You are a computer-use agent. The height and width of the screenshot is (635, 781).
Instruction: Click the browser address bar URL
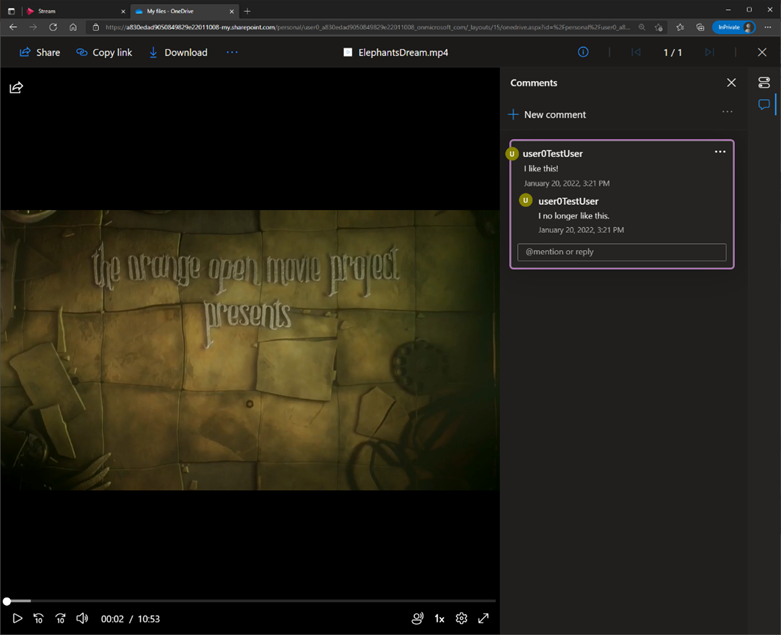click(368, 27)
